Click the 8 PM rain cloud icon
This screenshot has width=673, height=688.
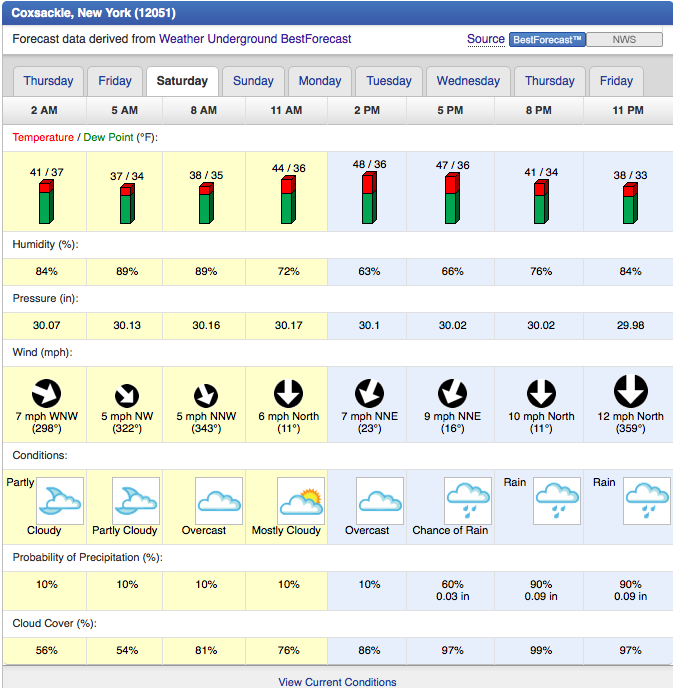557,501
